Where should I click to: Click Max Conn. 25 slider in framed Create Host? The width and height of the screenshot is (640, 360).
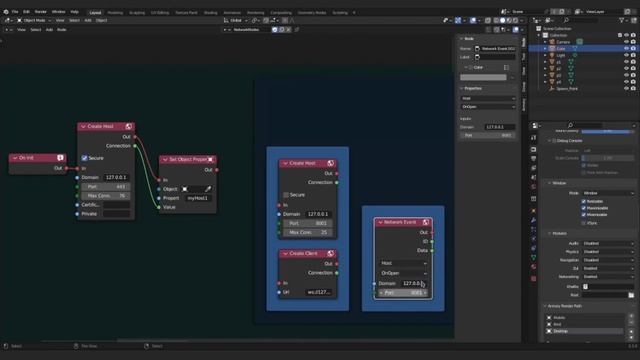[307, 232]
